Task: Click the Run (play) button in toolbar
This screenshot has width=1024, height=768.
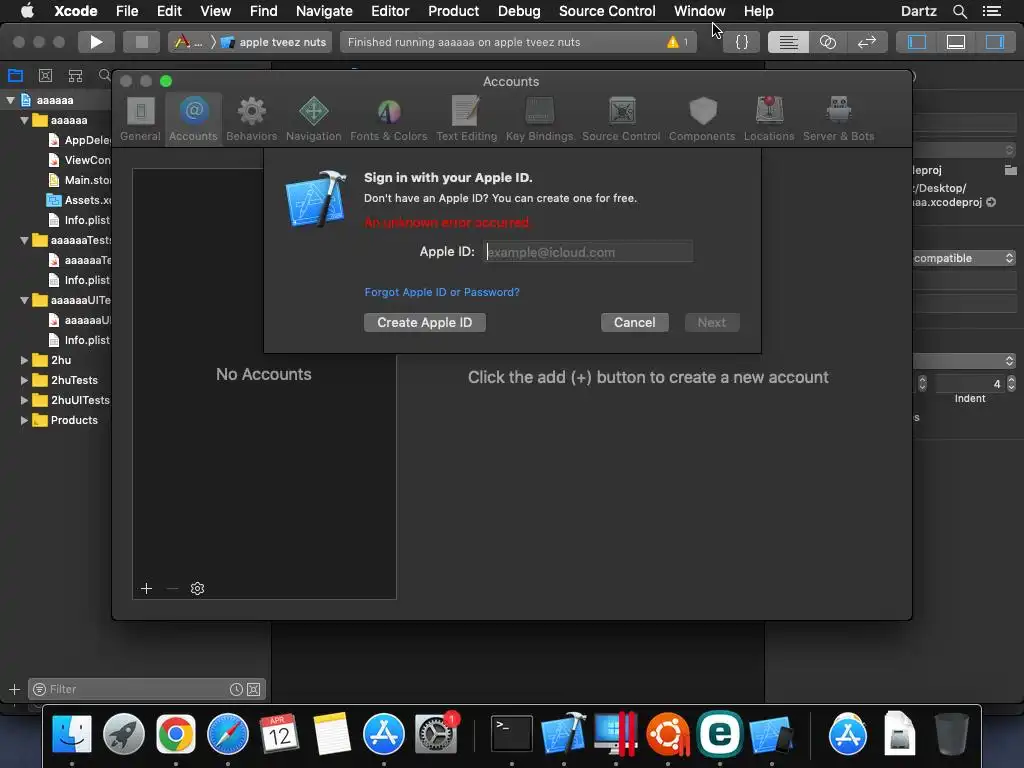Action: point(96,42)
